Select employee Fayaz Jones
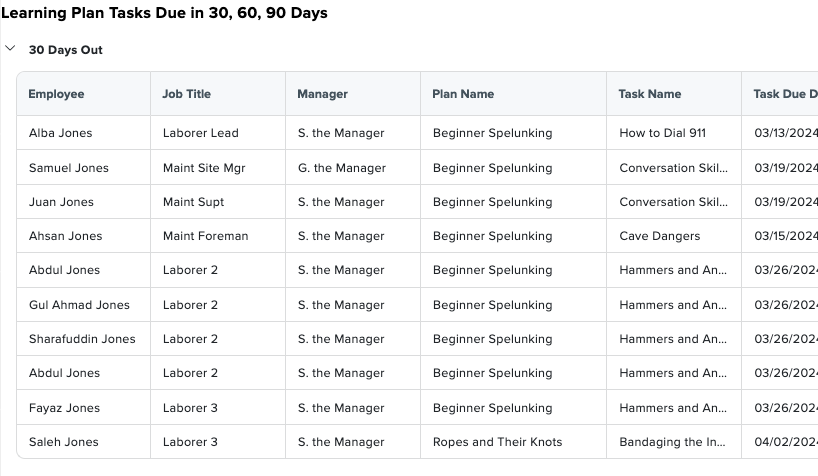 tap(64, 408)
